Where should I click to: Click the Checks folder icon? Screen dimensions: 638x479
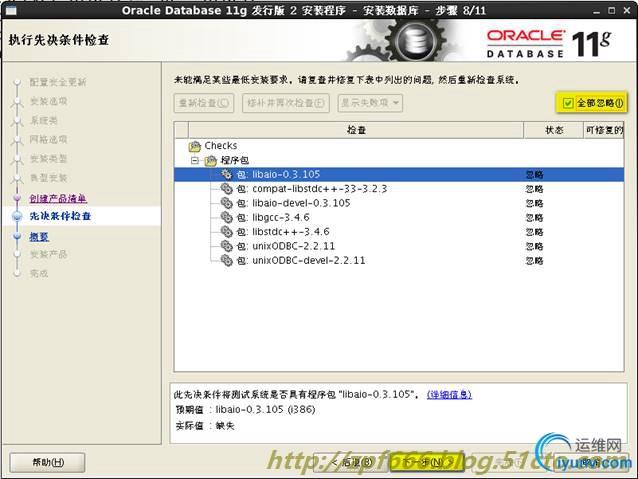pos(195,146)
